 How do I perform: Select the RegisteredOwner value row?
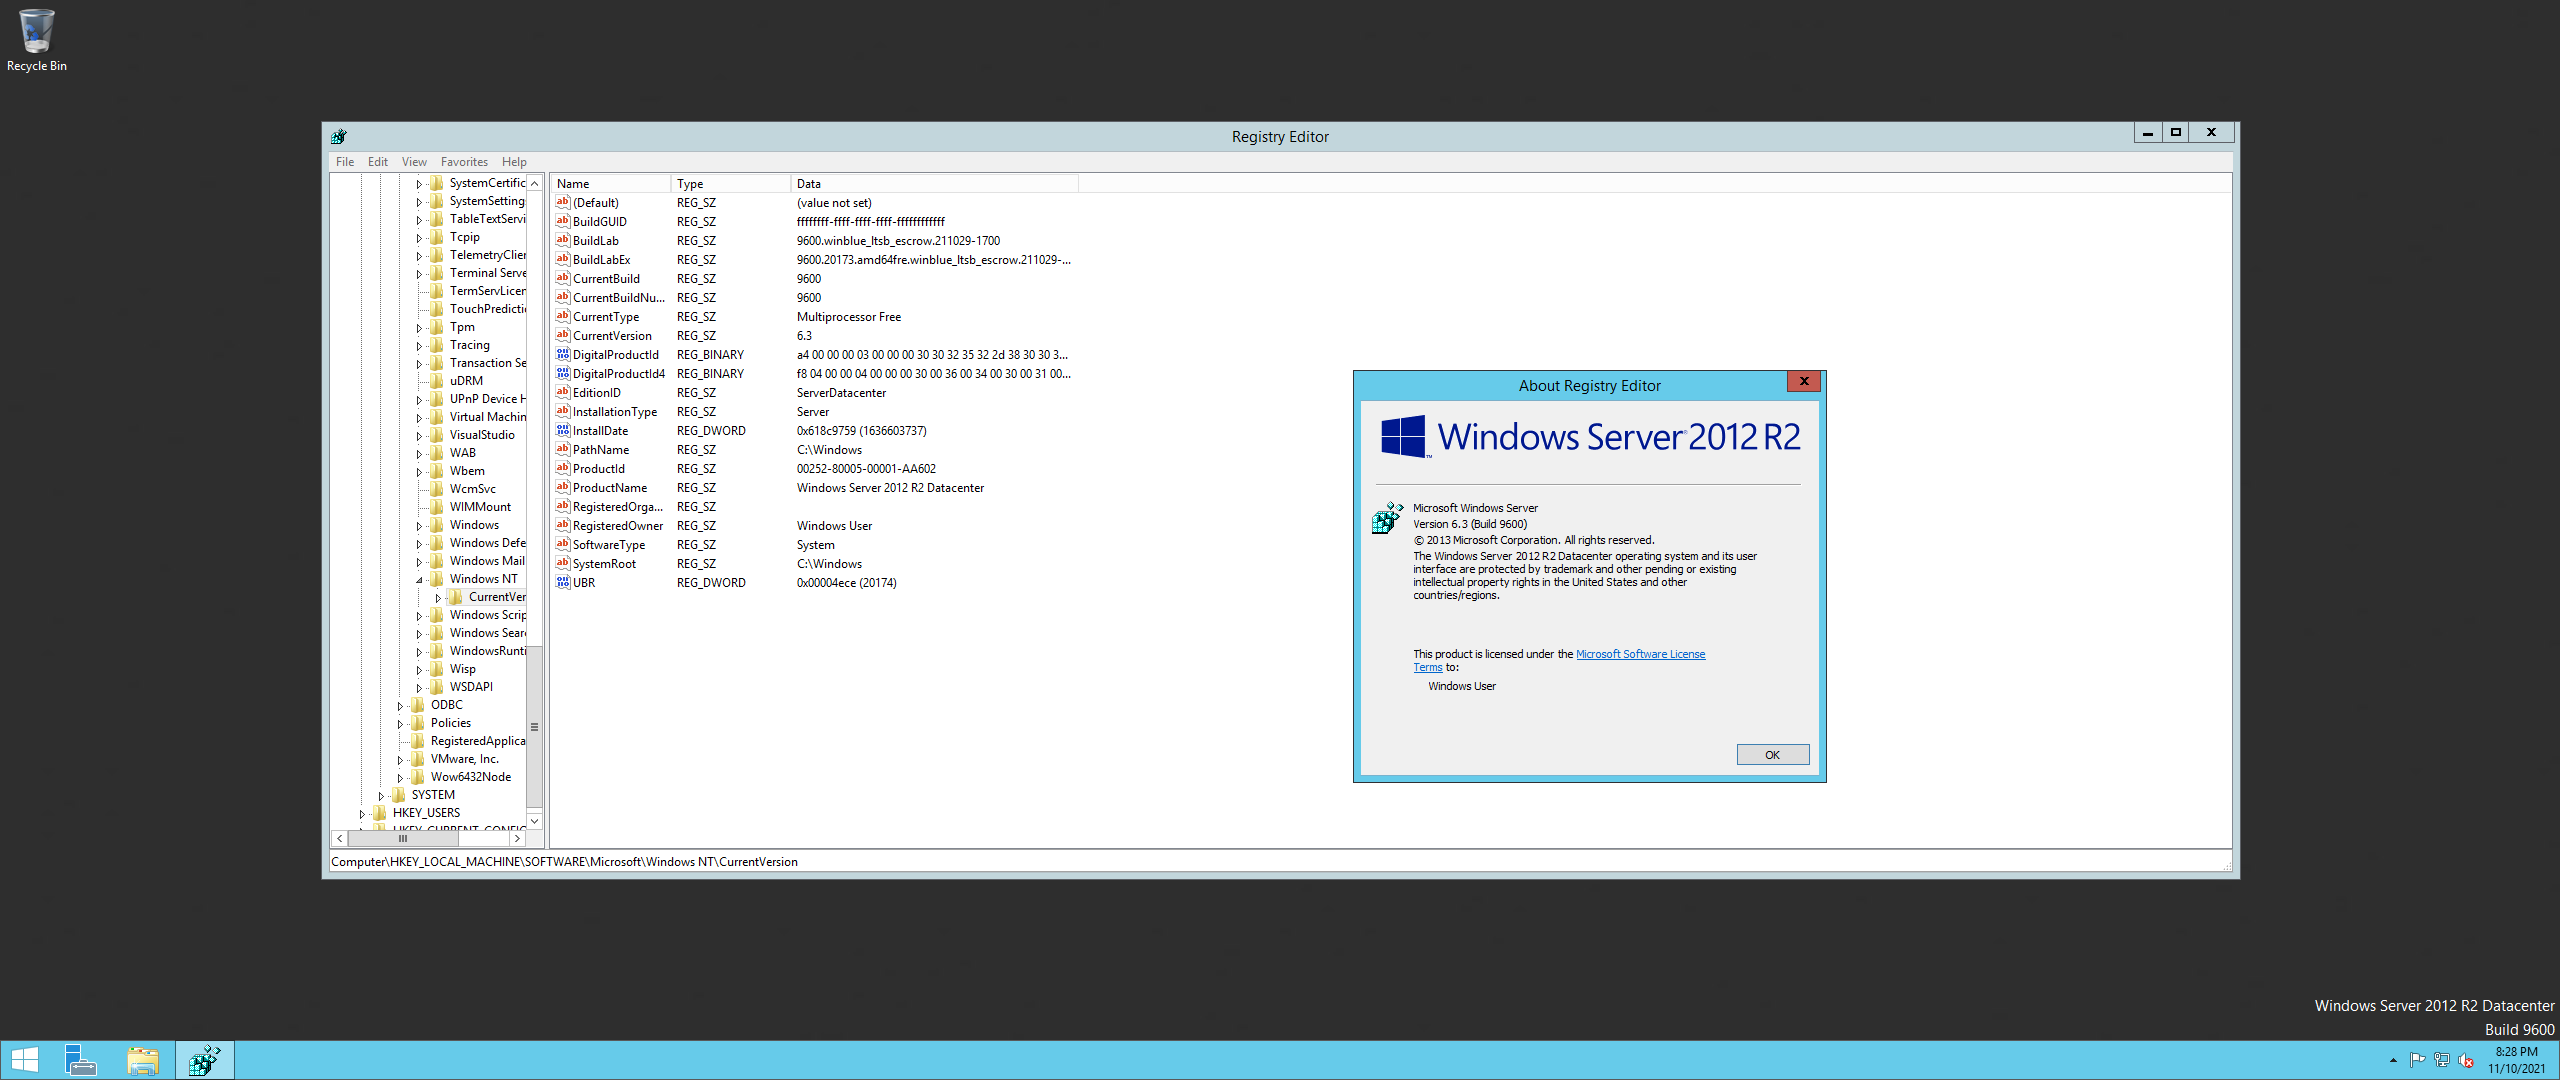(x=814, y=525)
